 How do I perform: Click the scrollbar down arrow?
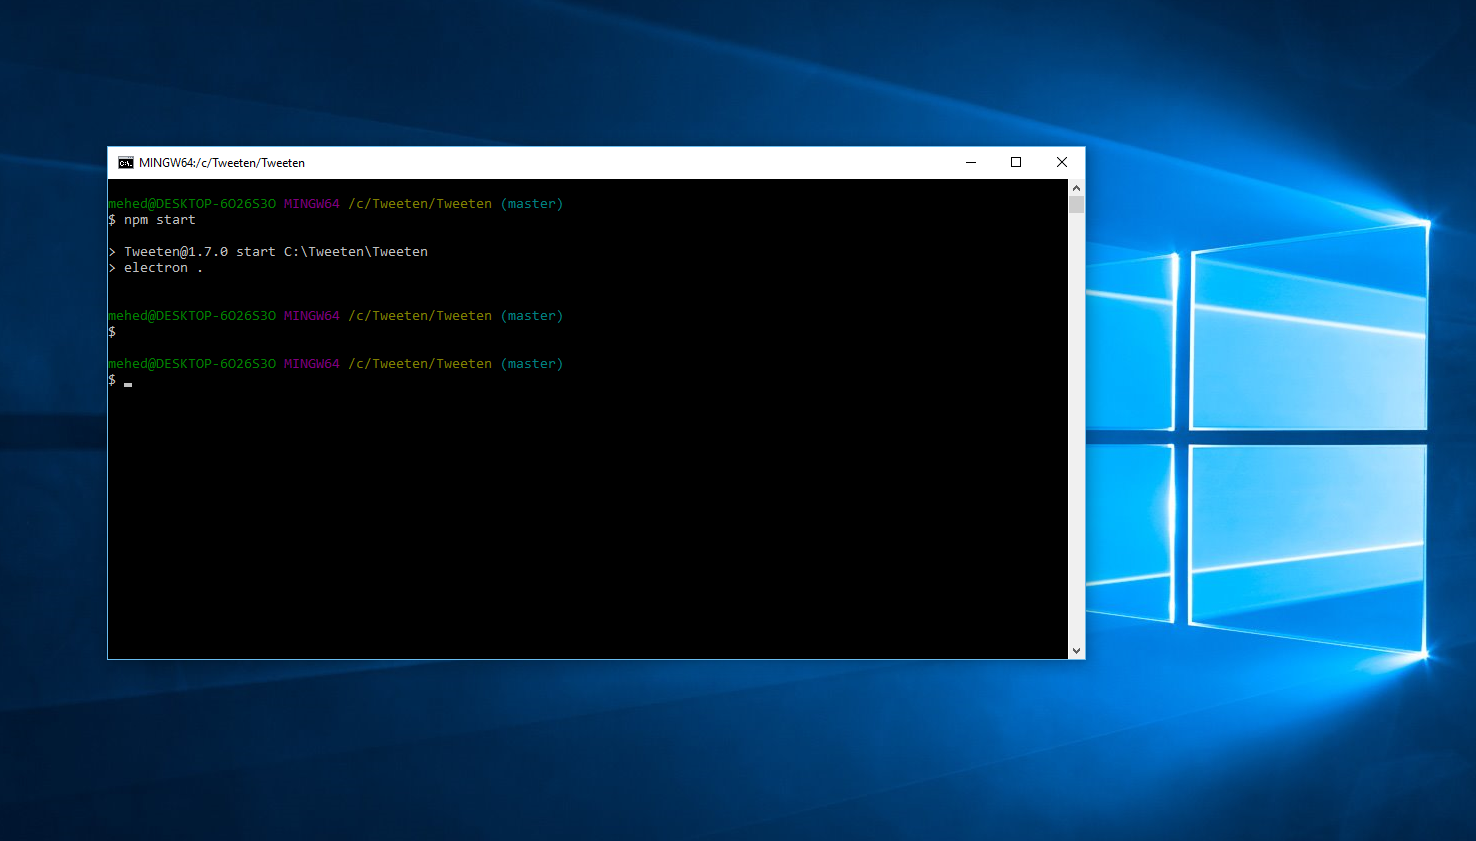[x=1076, y=649]
